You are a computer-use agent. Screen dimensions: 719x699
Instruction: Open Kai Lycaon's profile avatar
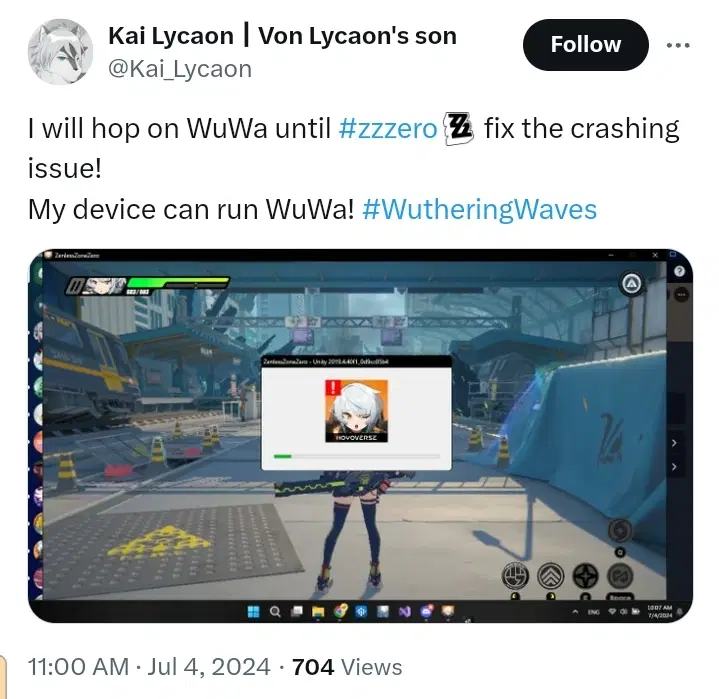click(60, 52)
